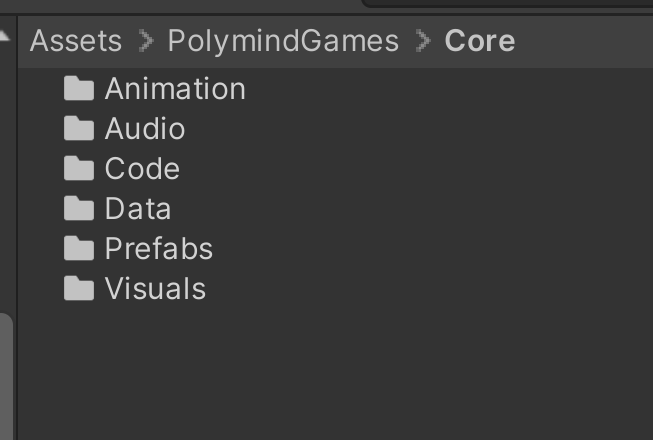Click the left panel's vertical scrollbar thumb
This screenshot has width=653, height=440.
(5, 375)
